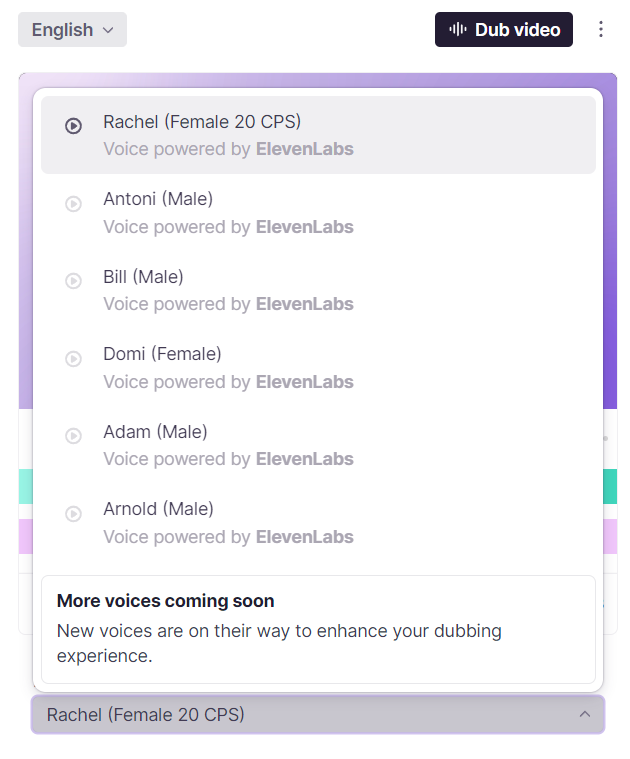Play preview of Domi voice
This screenshot has width=630, height=759.
click(74, 359)
